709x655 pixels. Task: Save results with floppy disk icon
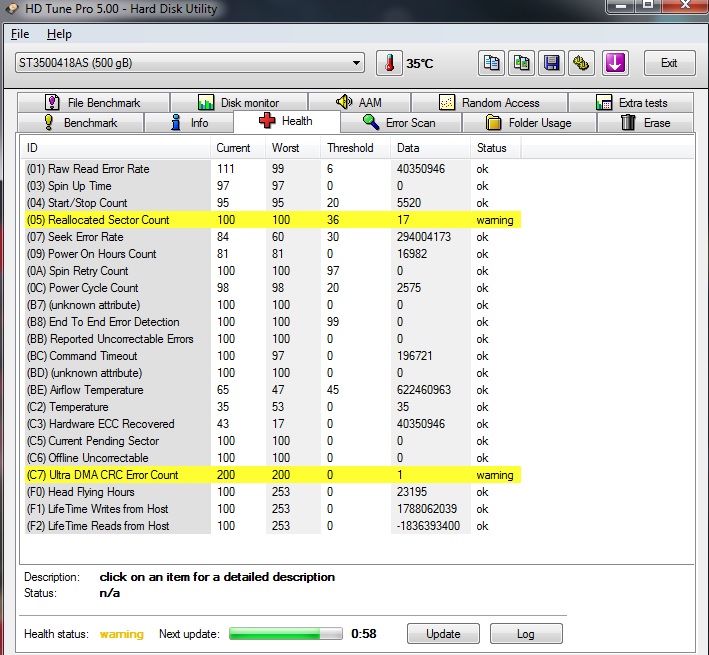tap(551, 63)
